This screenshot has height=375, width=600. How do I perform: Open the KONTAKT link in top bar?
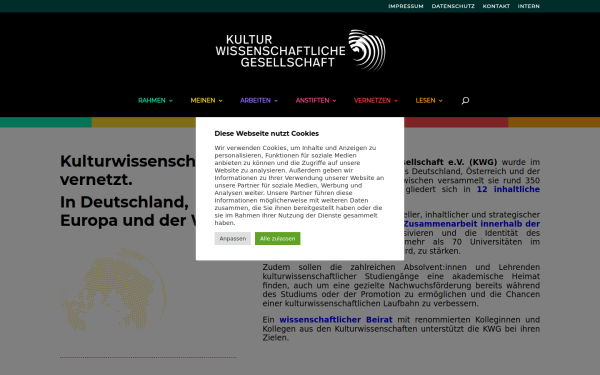(496, 6)
